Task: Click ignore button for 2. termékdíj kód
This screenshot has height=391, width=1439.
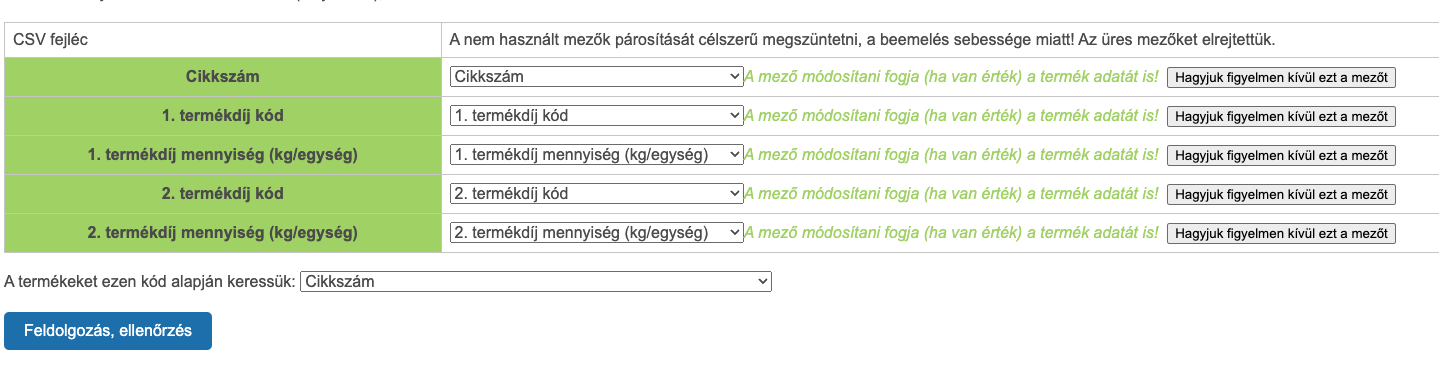Action: tap(1281, 194)
